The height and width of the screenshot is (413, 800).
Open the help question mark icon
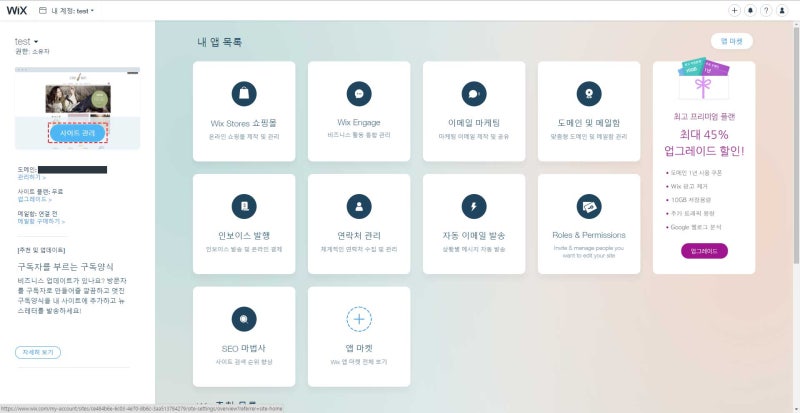click(x=766, y=10)
